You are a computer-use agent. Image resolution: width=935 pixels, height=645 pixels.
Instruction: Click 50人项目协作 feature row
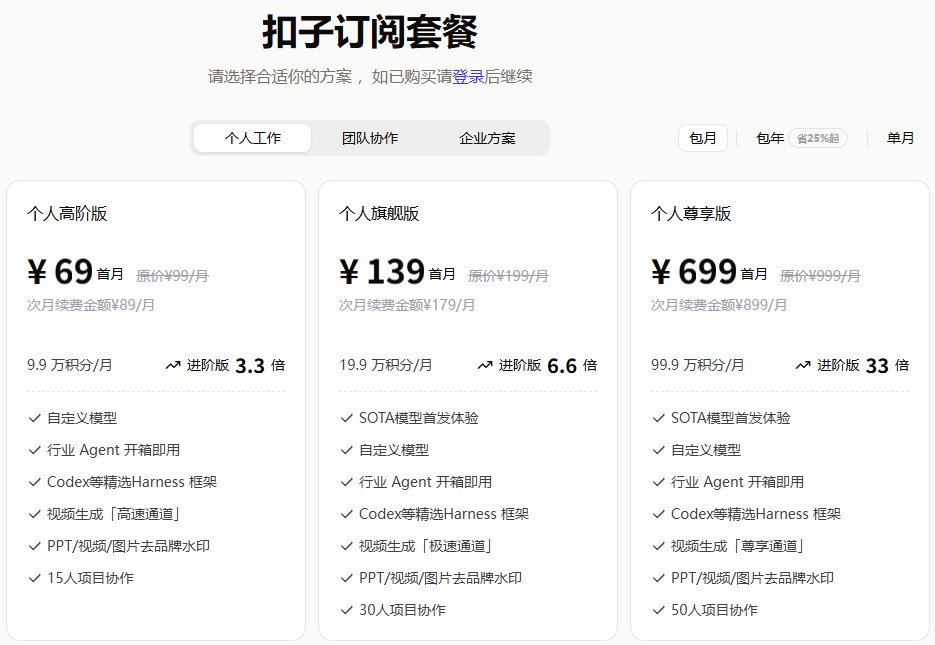[714, 610]
